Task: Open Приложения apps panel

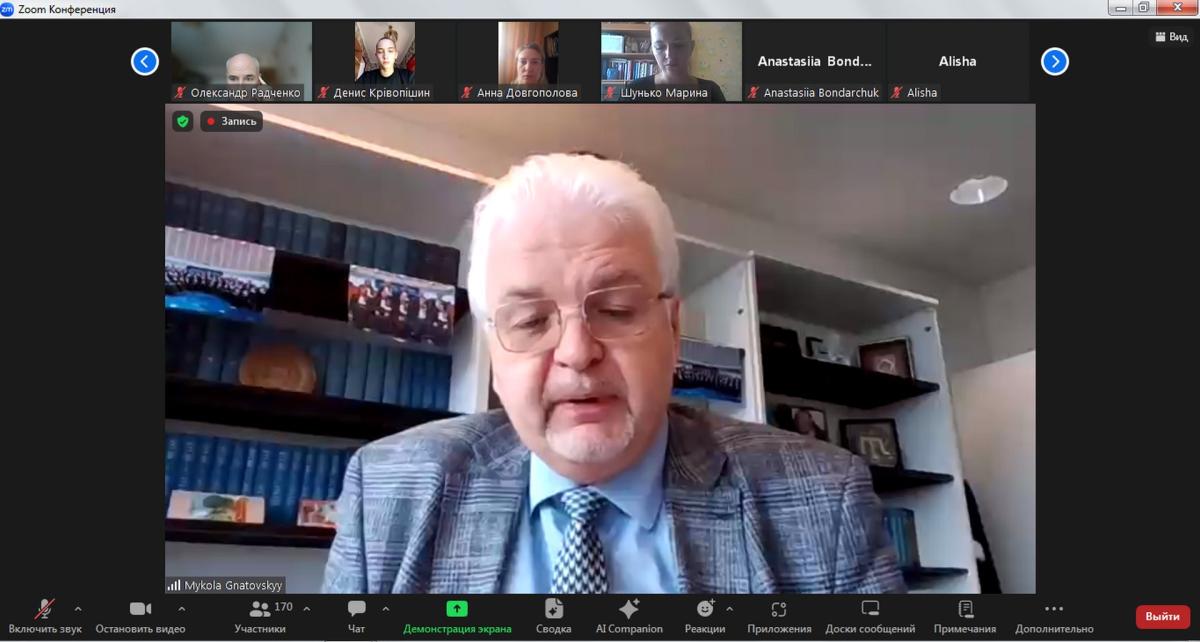Action: coord(779,617)
